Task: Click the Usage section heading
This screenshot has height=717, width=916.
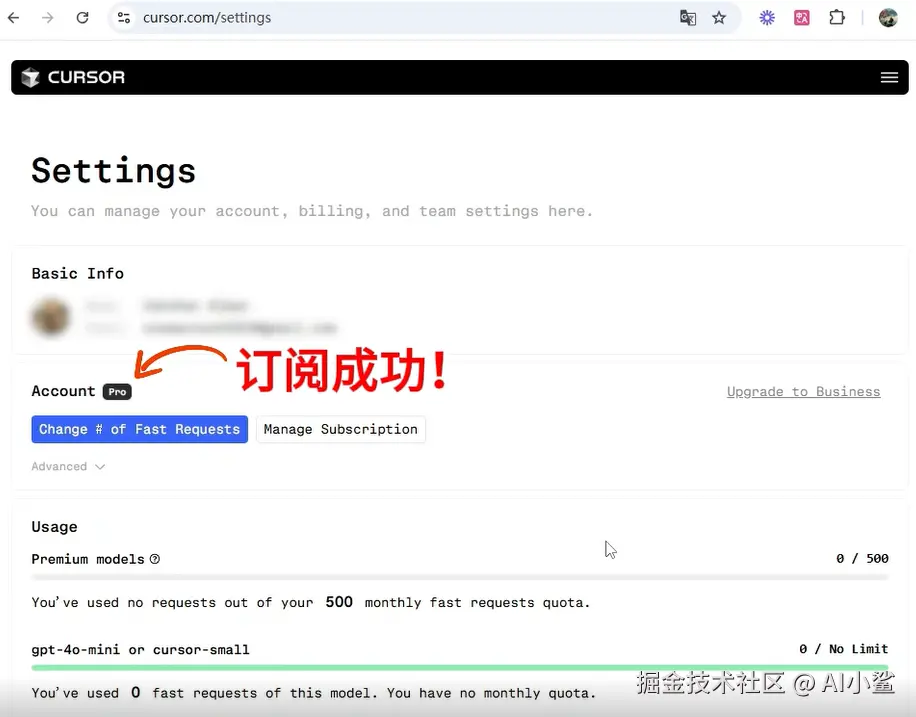Action: pos(54,527)
